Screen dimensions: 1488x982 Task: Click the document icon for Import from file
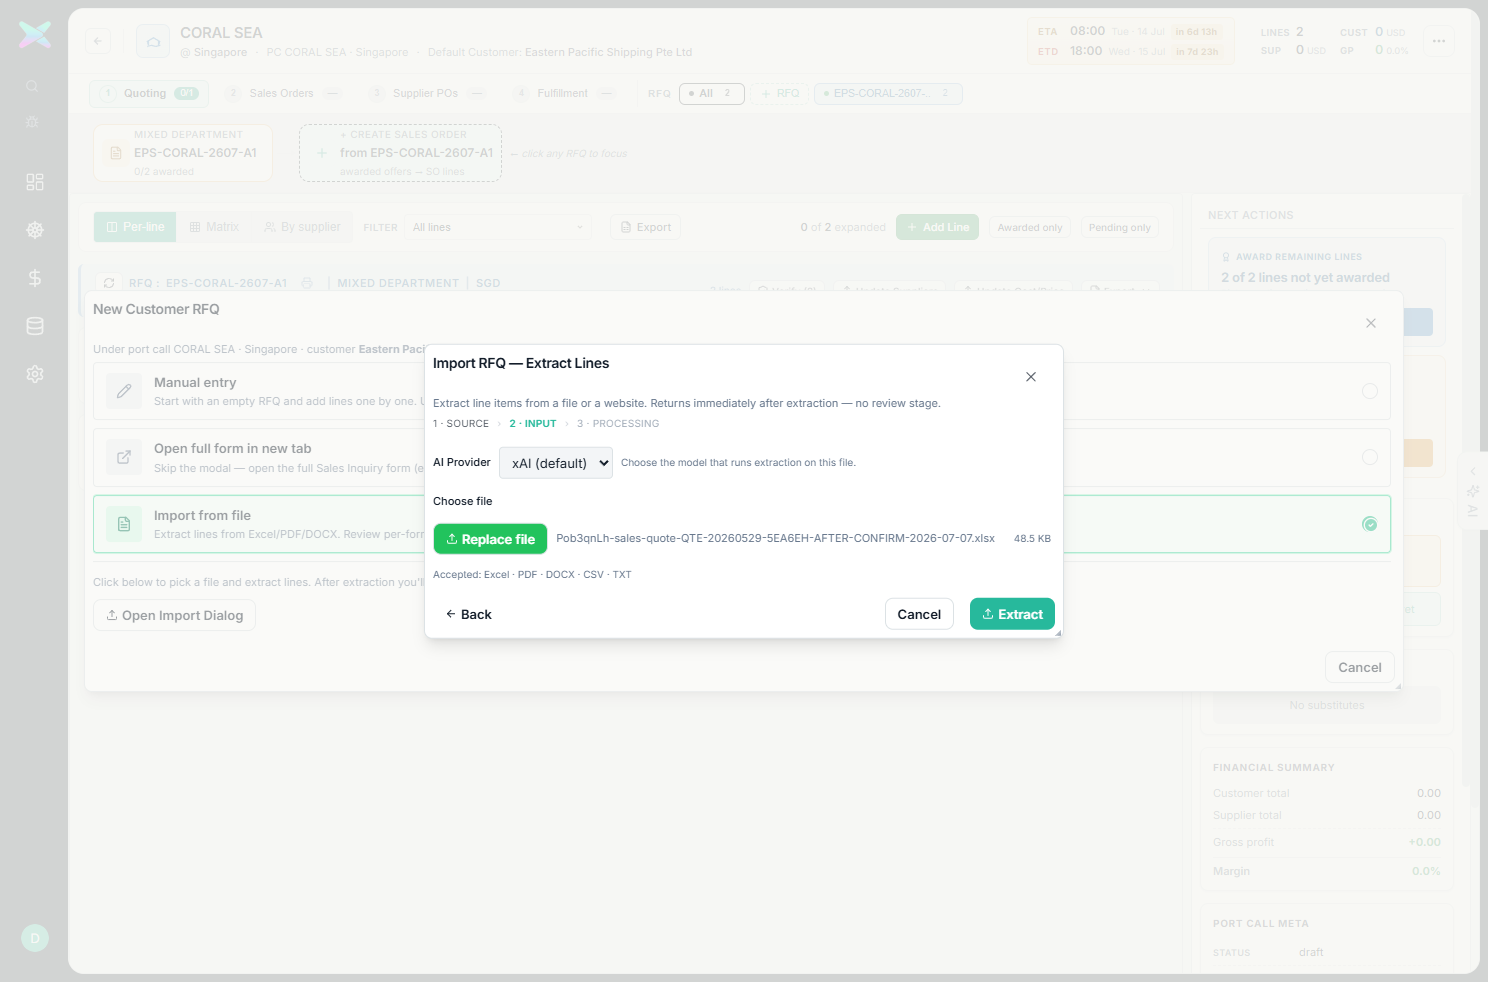point(124,524)
